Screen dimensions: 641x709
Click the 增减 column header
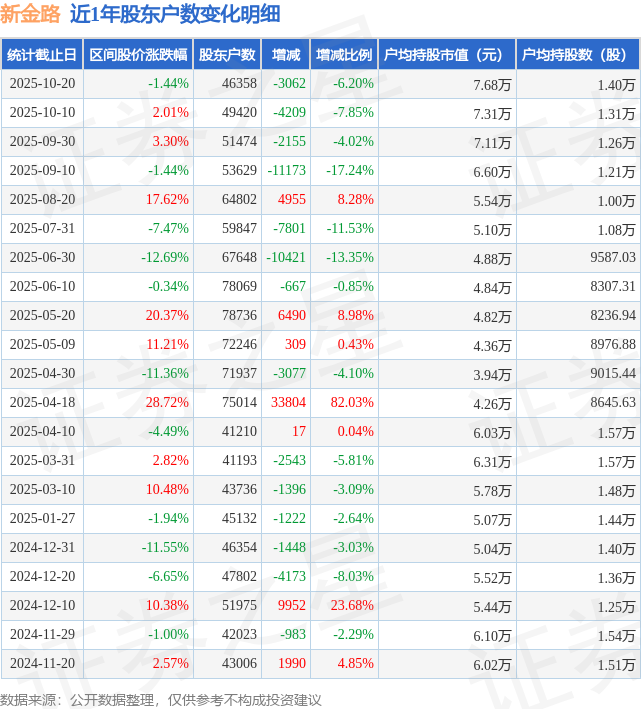pos(286,55)
